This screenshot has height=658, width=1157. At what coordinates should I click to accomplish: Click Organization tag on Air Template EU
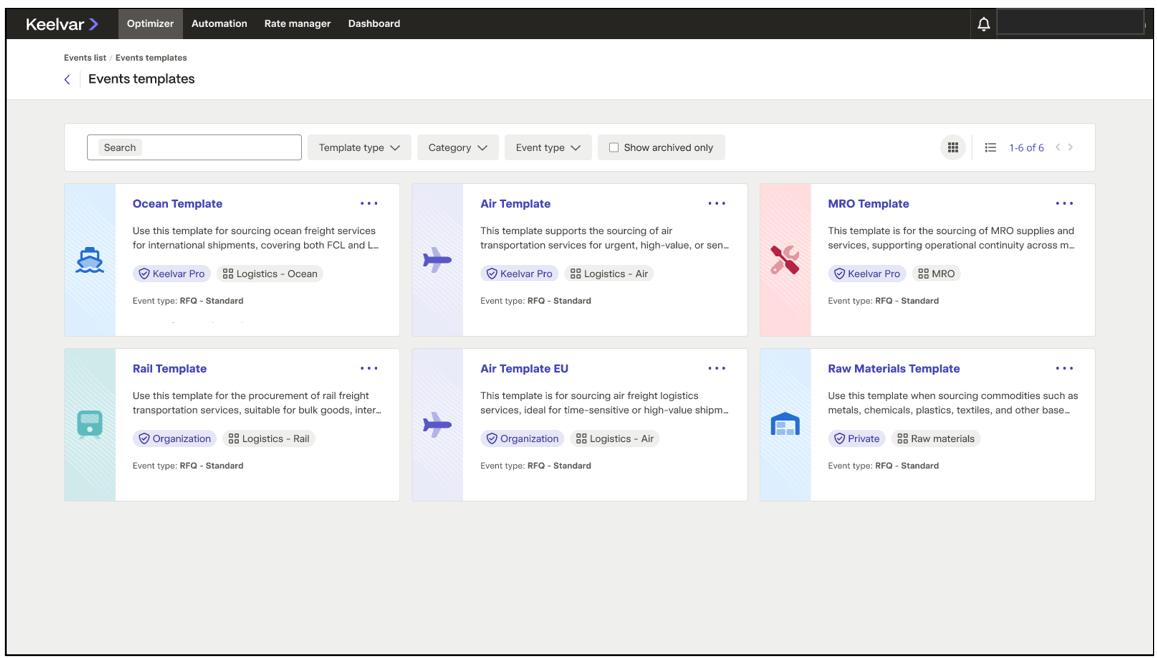click(522, 438)
